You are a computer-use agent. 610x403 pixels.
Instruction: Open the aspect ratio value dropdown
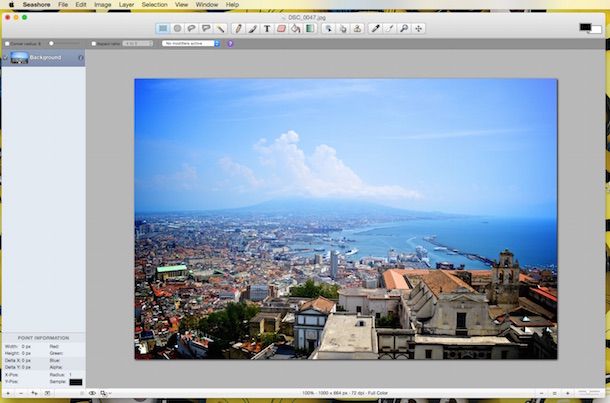coord(138,44)
